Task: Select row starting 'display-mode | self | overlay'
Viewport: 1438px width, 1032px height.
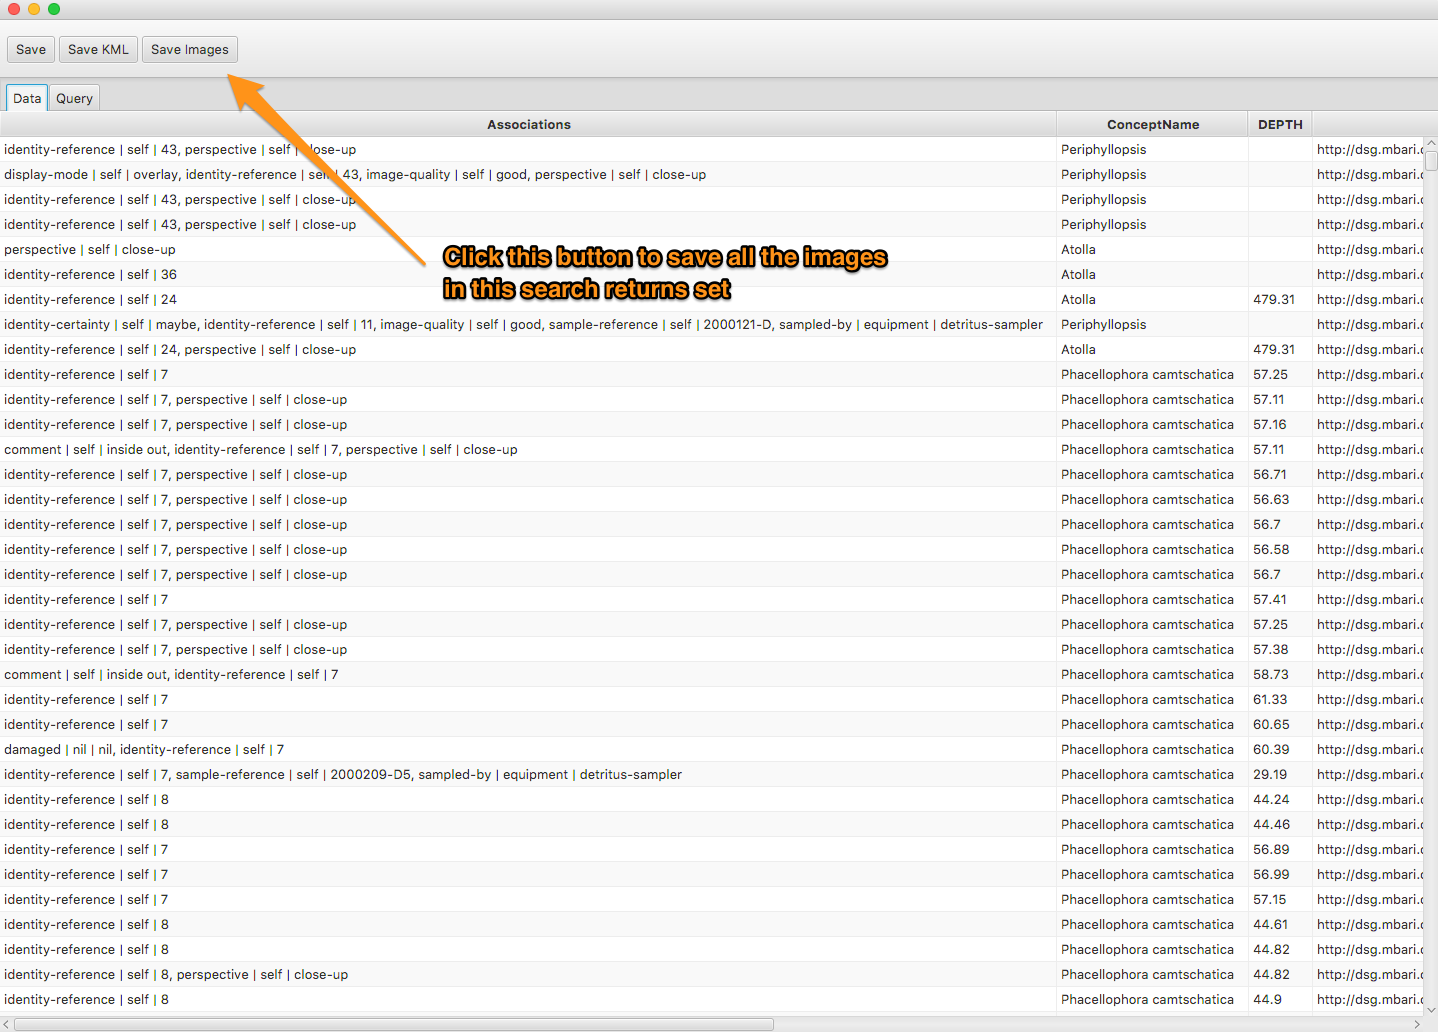Action: click(x=712, y=174)
